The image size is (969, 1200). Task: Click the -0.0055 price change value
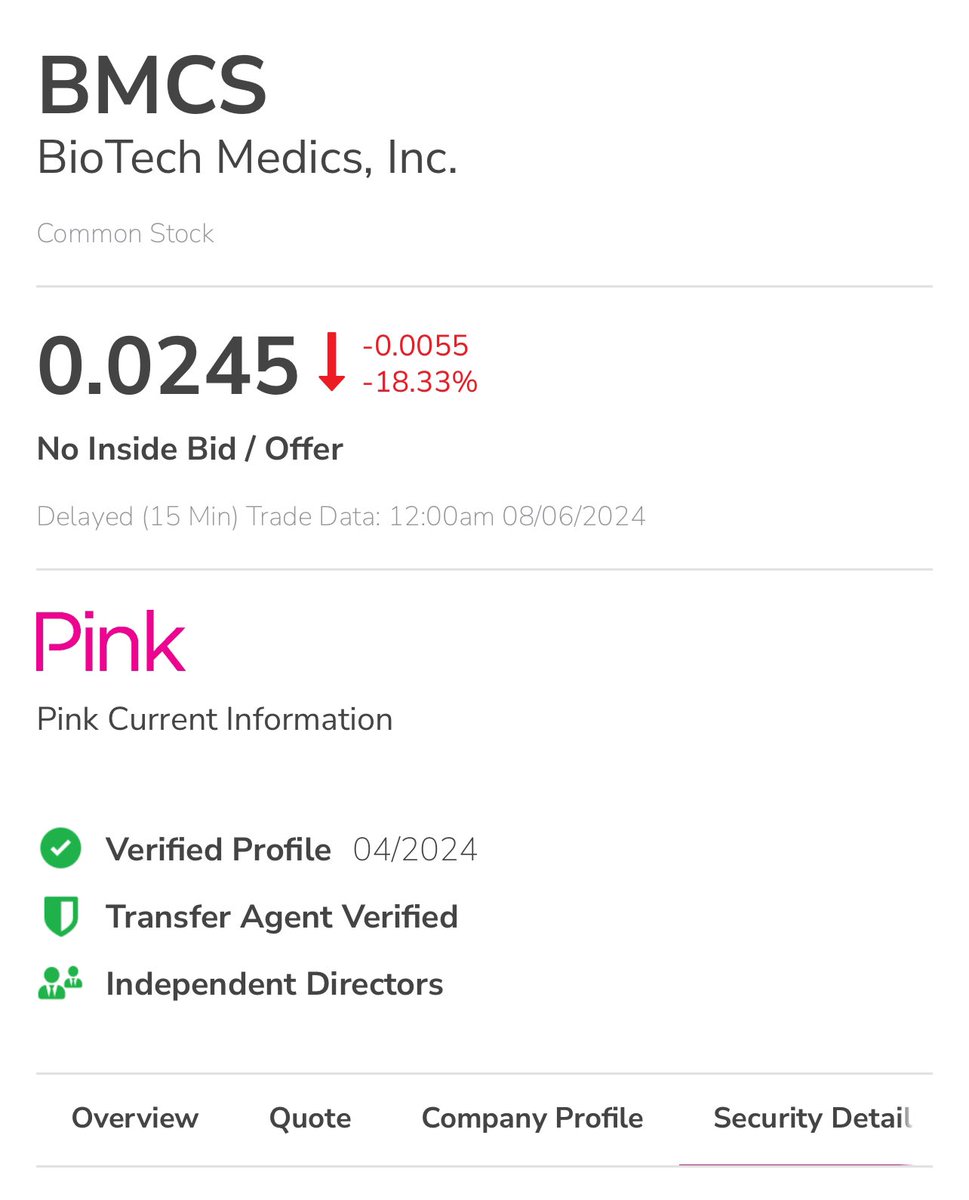(415, 346)
